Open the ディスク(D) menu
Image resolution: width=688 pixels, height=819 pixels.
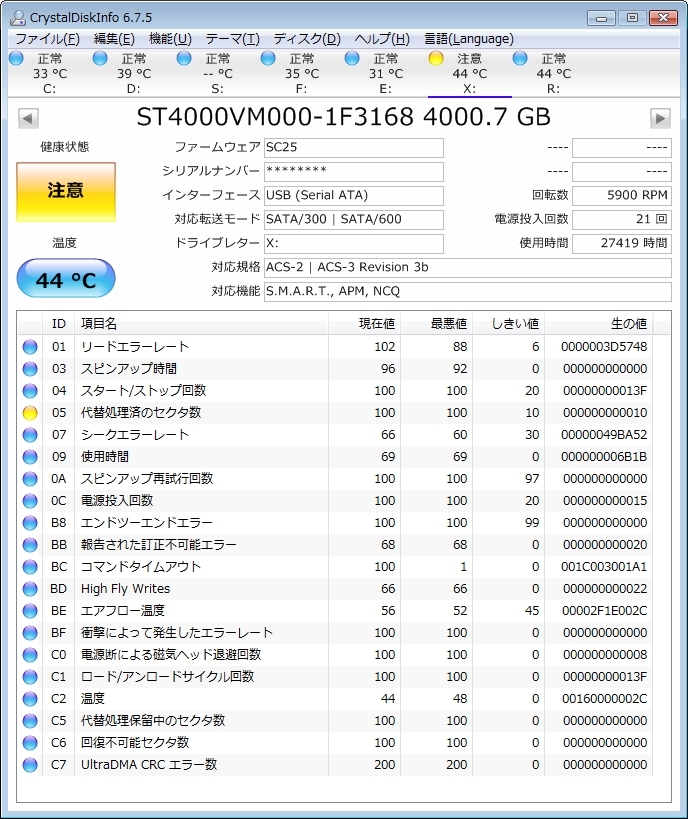pyautogui.click(x=307, y=39)
